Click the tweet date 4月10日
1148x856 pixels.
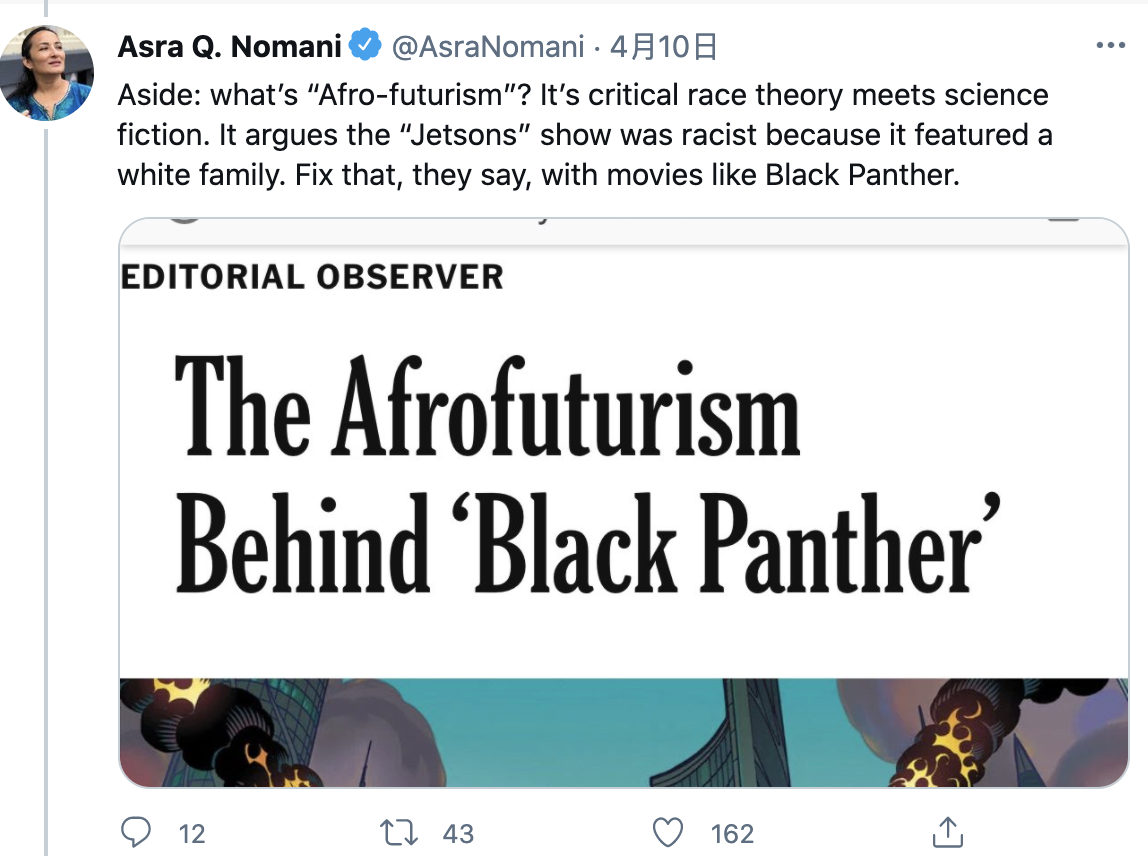click(x=664, y=45)
